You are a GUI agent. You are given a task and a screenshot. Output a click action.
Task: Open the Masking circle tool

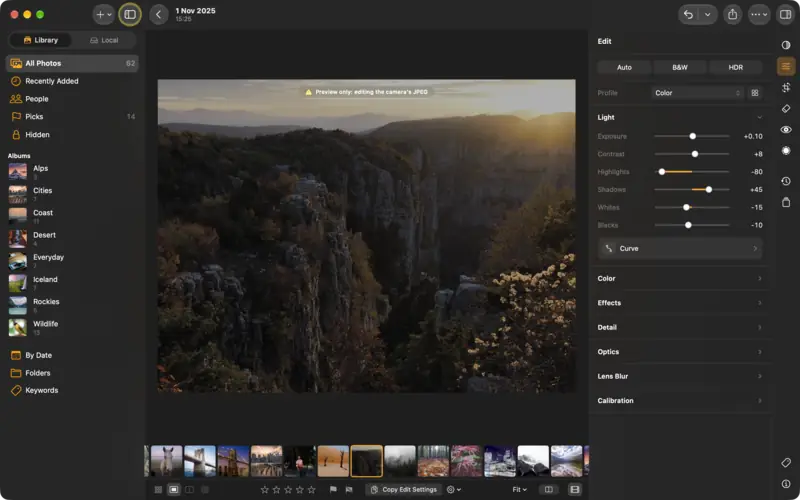tap(786, 151)
